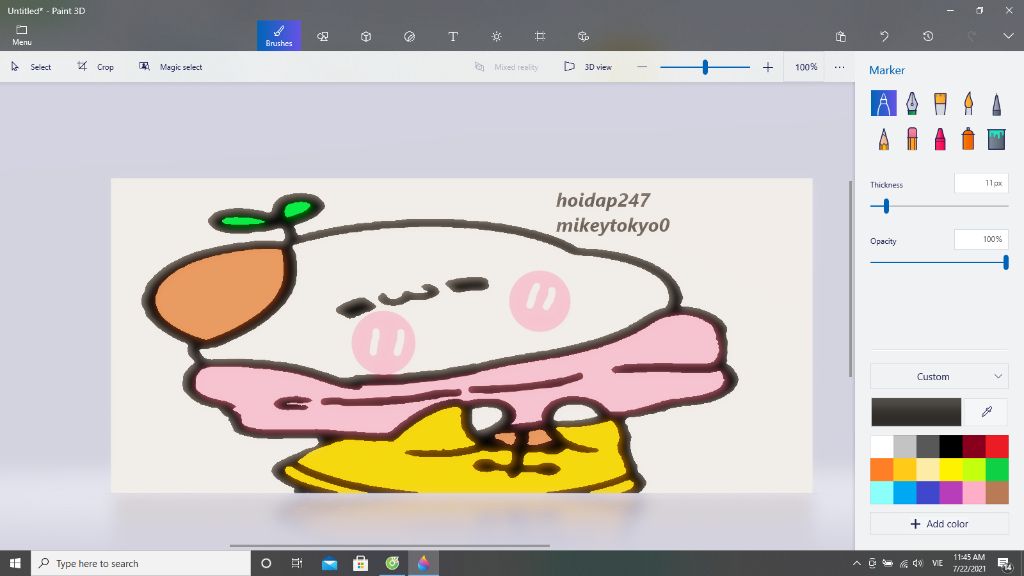This screenshot has height=576, width=1024.
Task: Click the vertical canvas scrollbar
Action: 850,279
